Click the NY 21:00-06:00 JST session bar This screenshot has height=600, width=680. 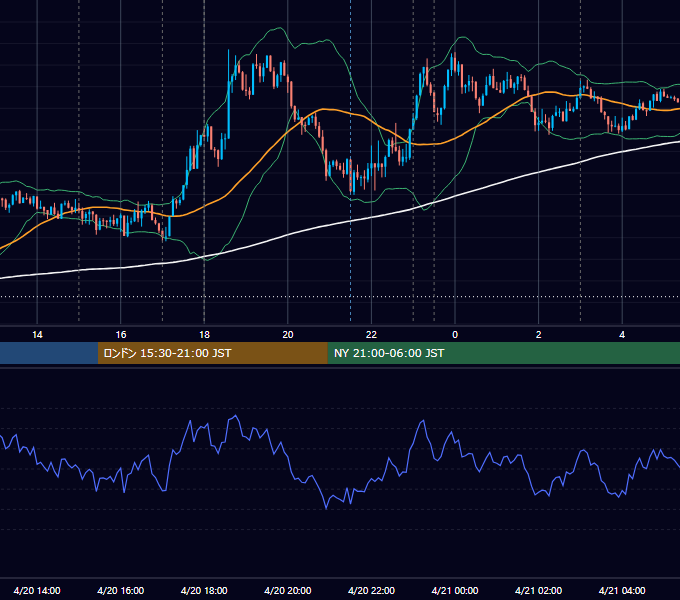click(x=503, y=353)
